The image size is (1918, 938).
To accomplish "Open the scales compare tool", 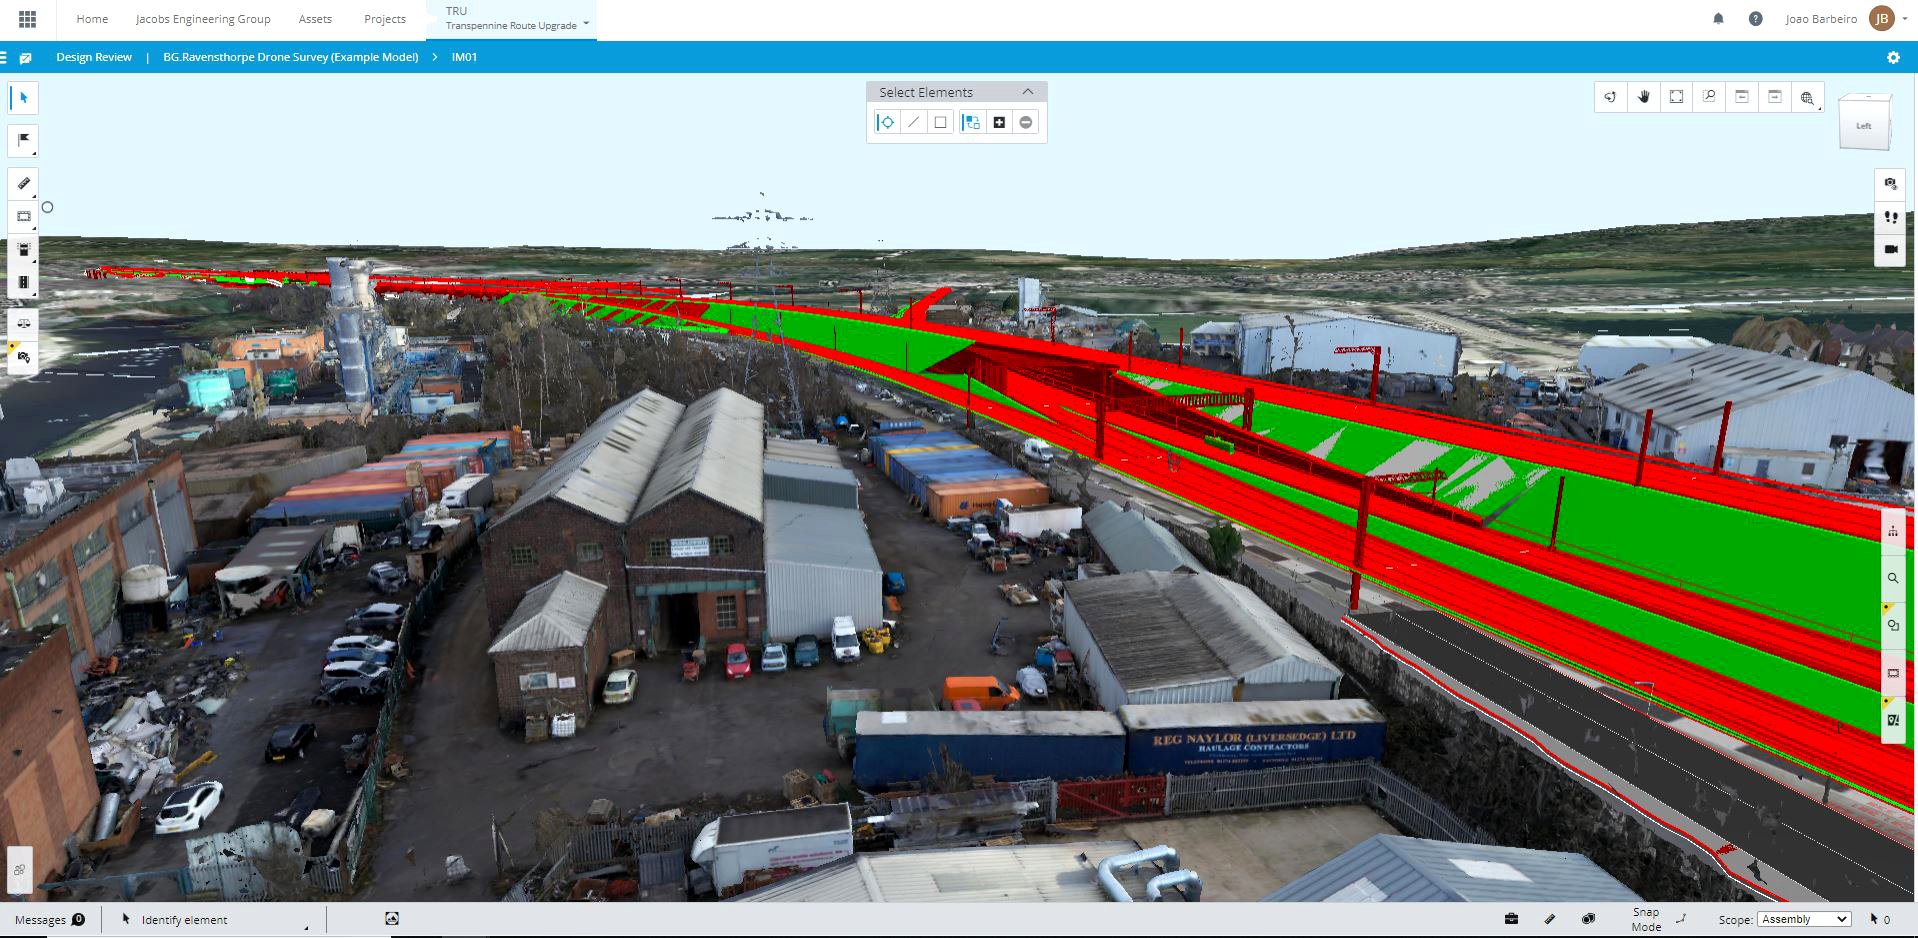I will click(24, 323).
